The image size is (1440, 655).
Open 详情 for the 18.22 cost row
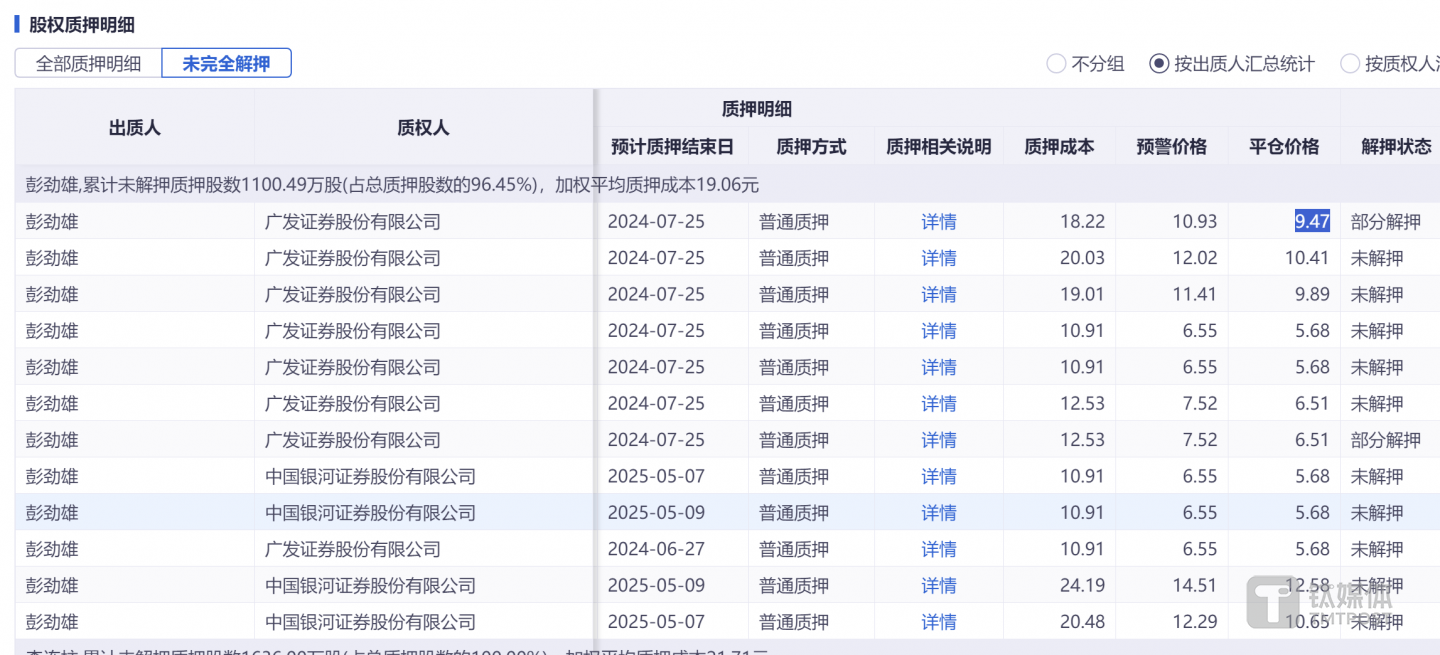tap(938, 222)
